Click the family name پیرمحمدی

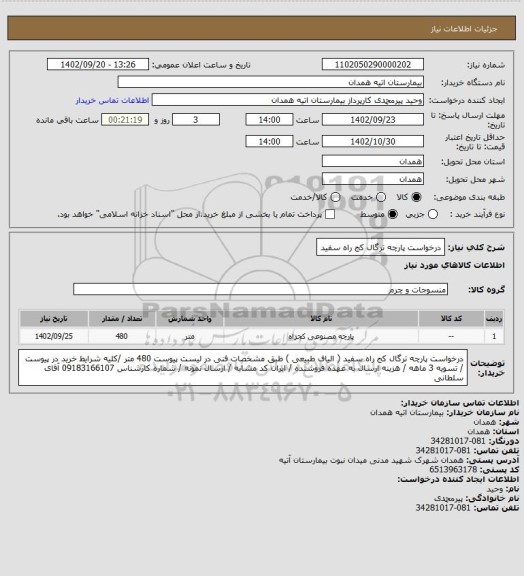coord(448,498)
